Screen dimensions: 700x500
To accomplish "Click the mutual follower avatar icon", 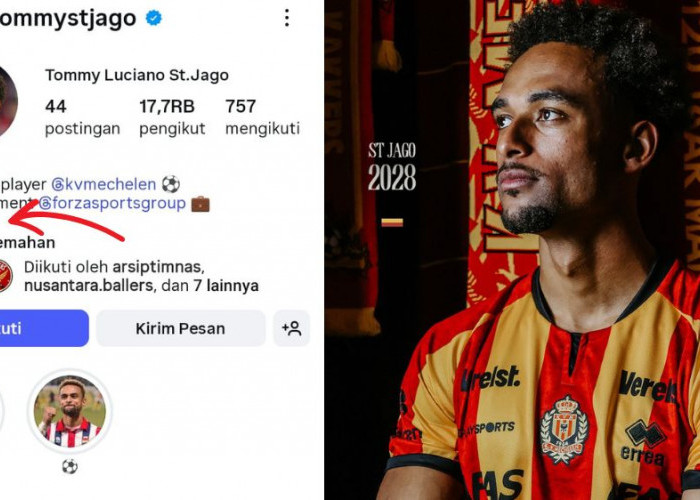I will 5,276.
